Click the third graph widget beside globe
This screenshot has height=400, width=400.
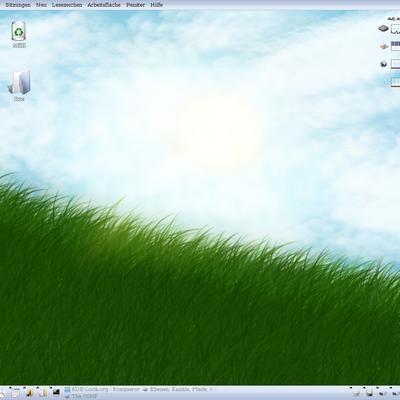tap(395, 64)
